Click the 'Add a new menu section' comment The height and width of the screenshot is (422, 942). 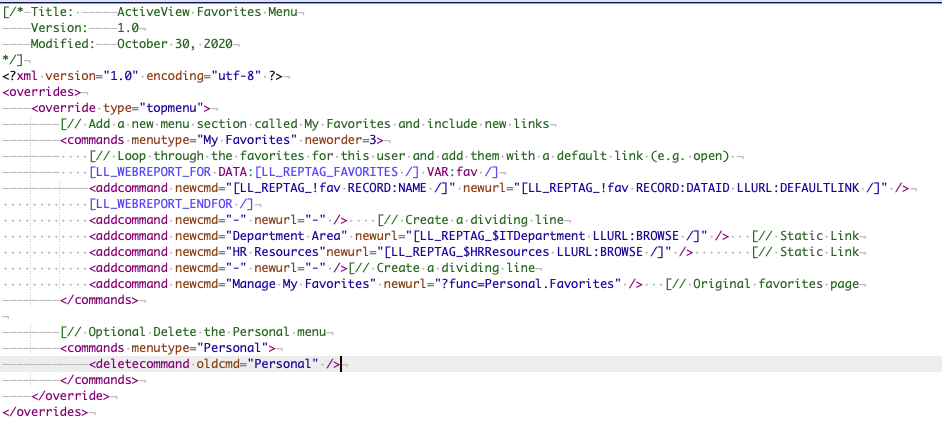coord(305,124)
